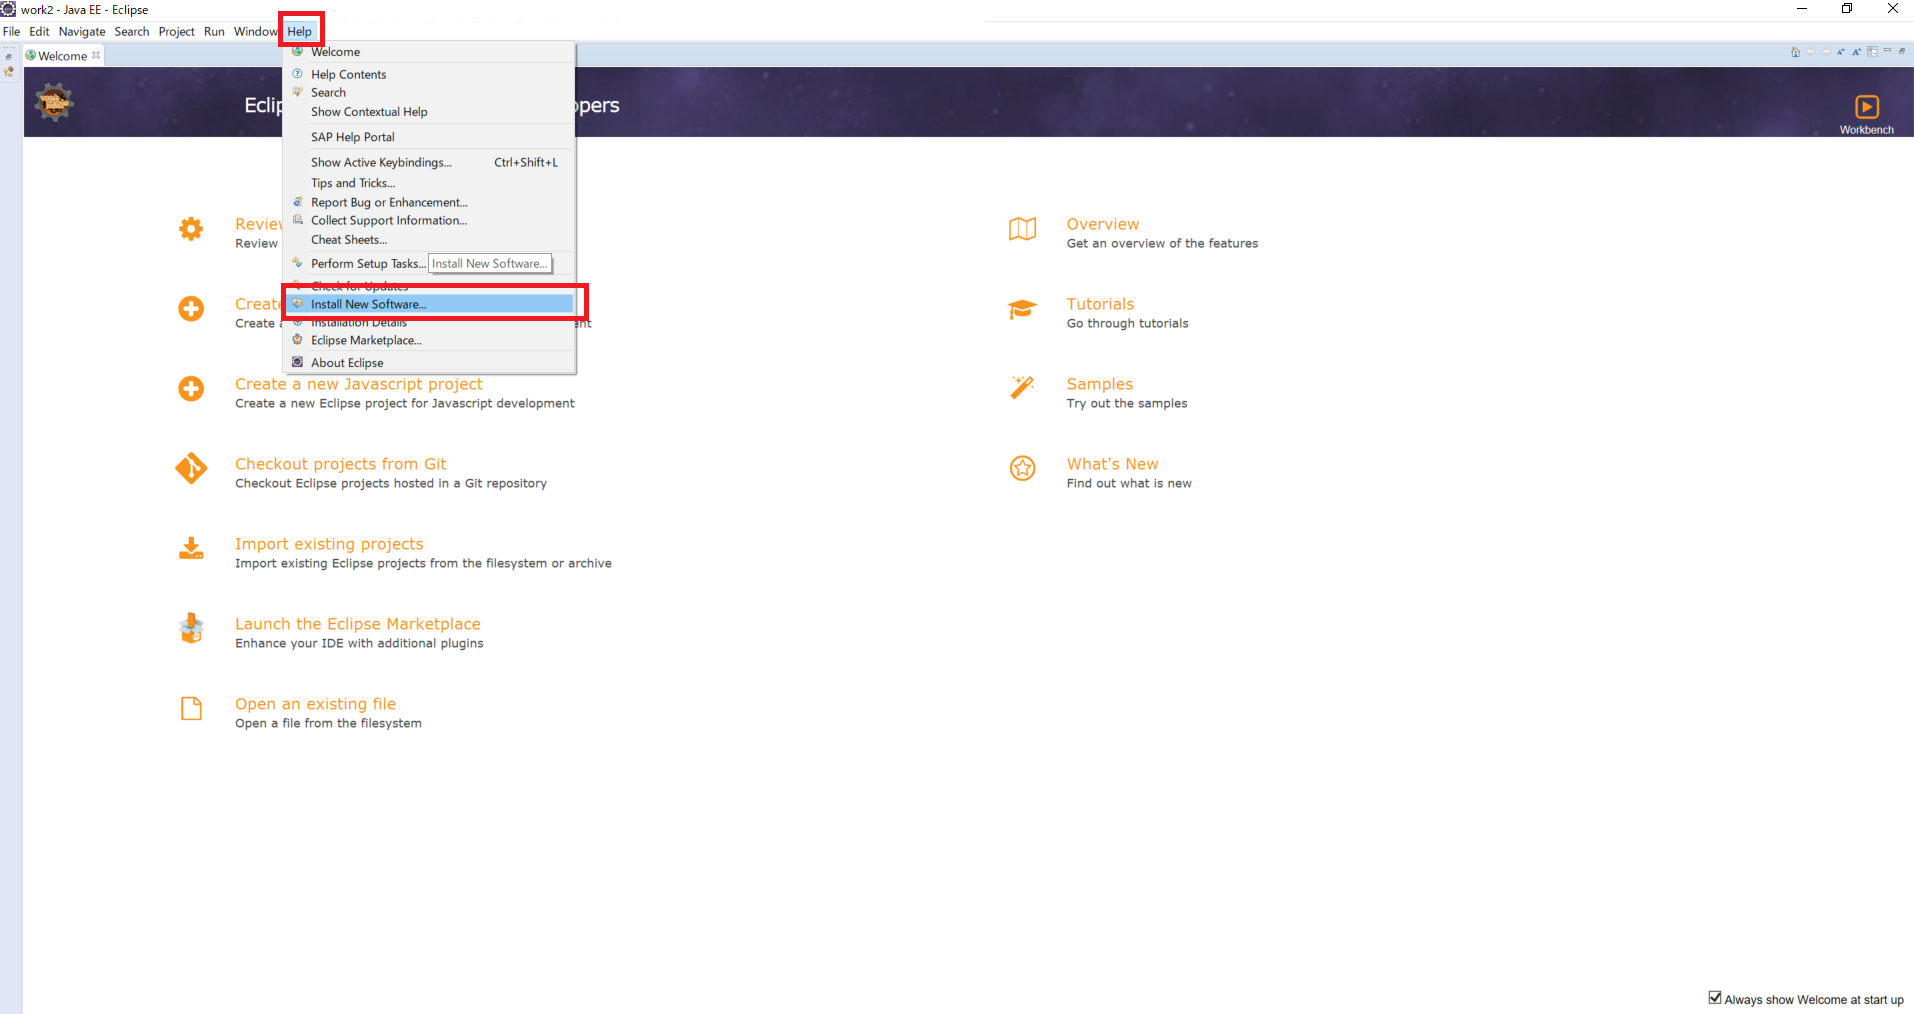Open Cheat Sheets... from Help menu
Image resolution: width=1914 pixels, height=1014 pixels.
pyautogui.click(x=429, y=240)
